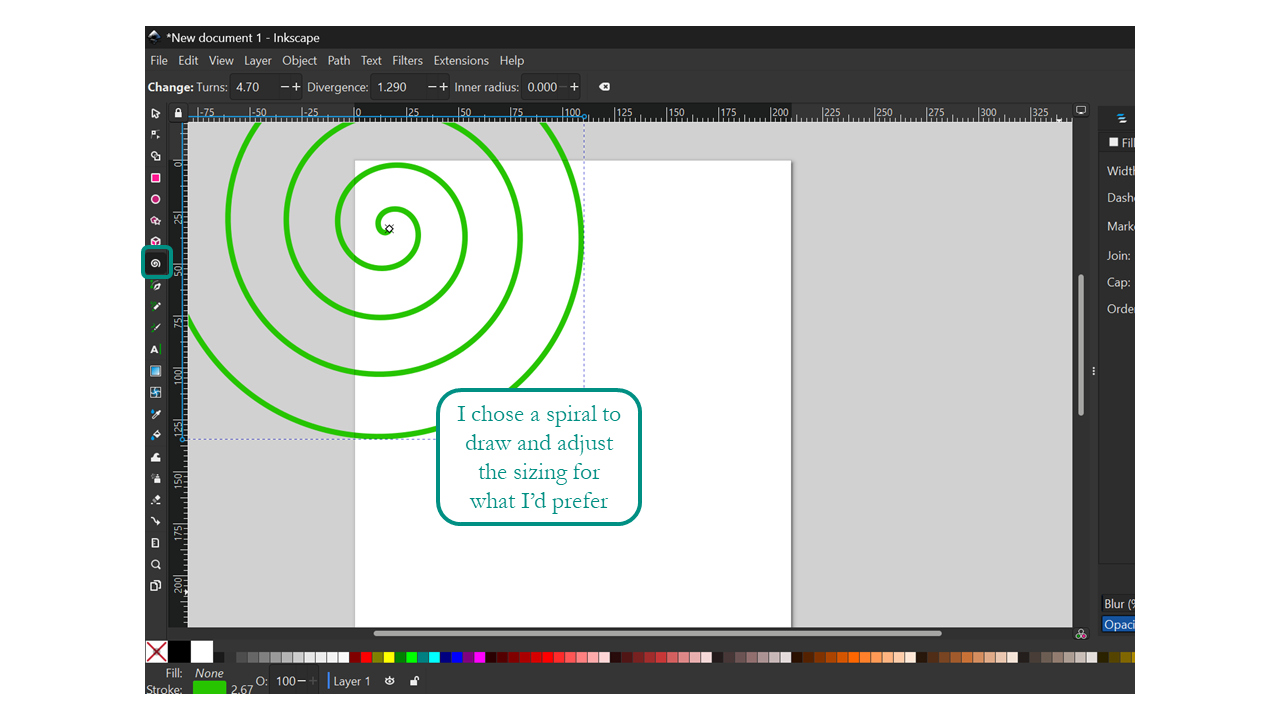Select the Connector tool

point(155,521)
